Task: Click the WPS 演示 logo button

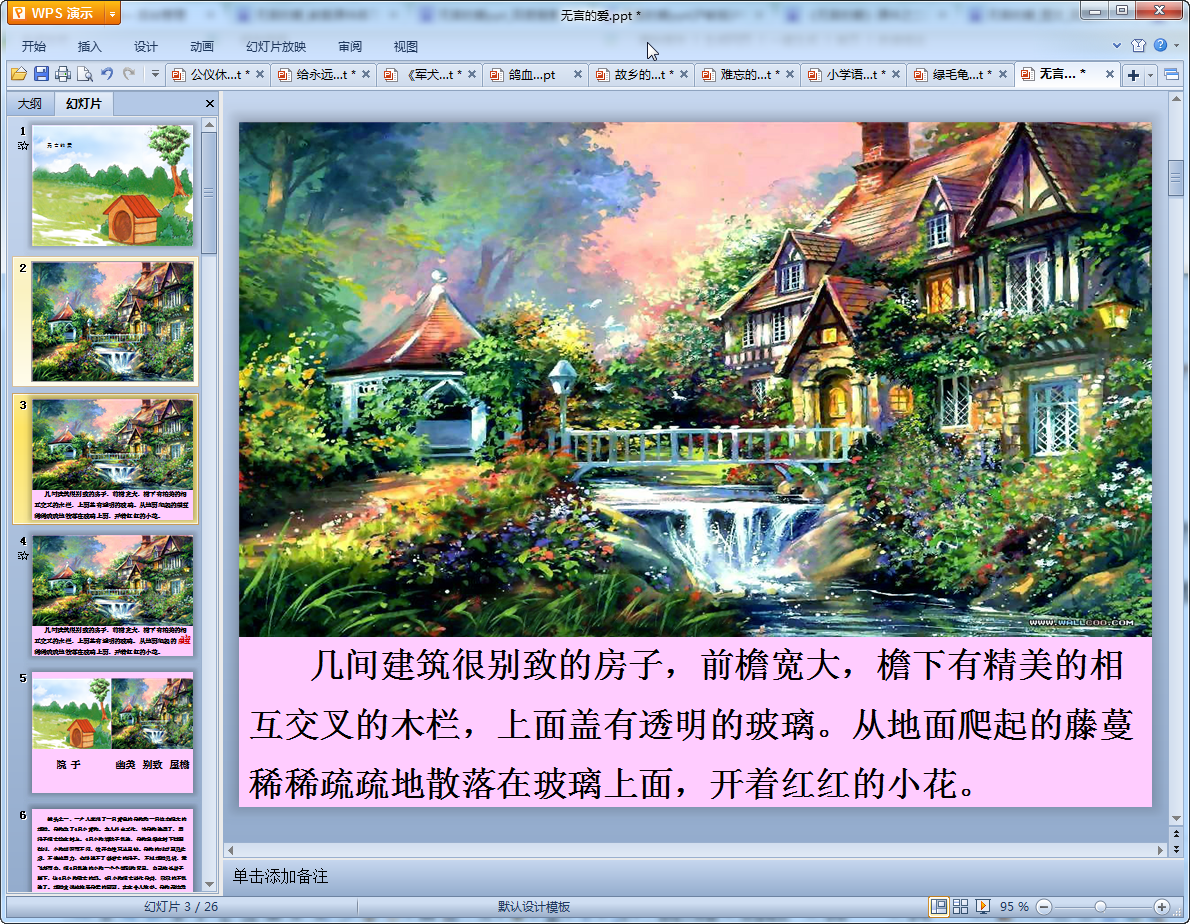Action: (55, 14)
